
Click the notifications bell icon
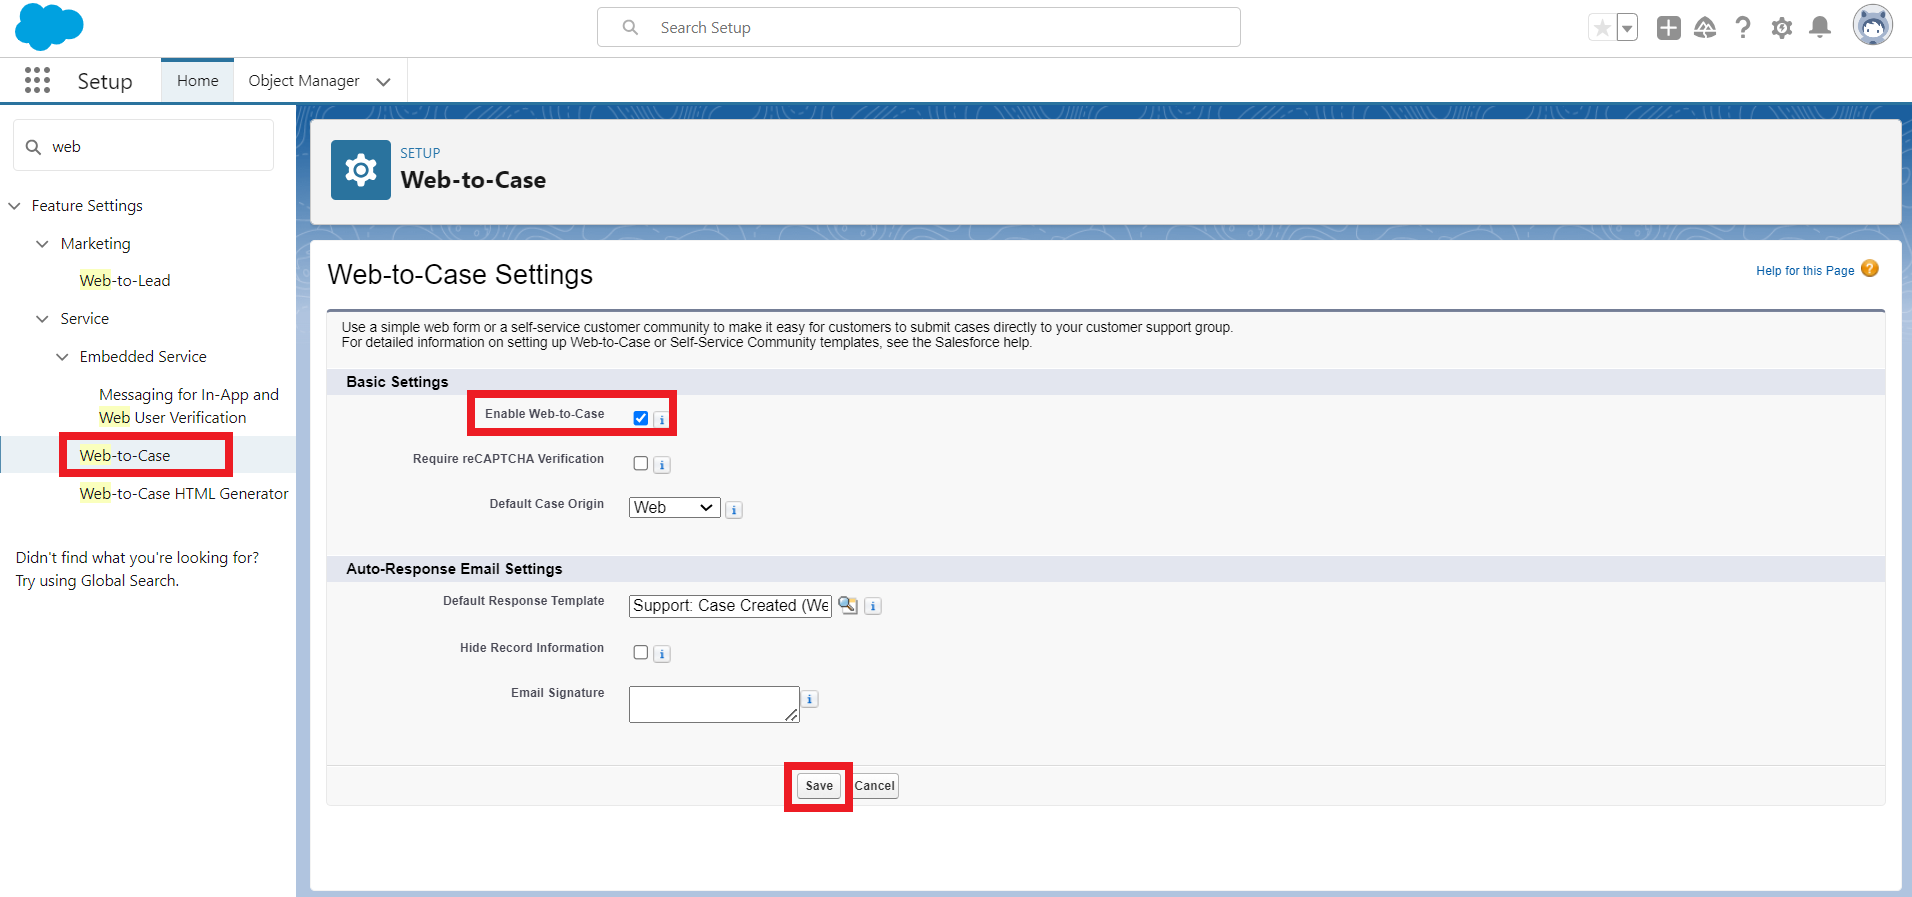1820,28
